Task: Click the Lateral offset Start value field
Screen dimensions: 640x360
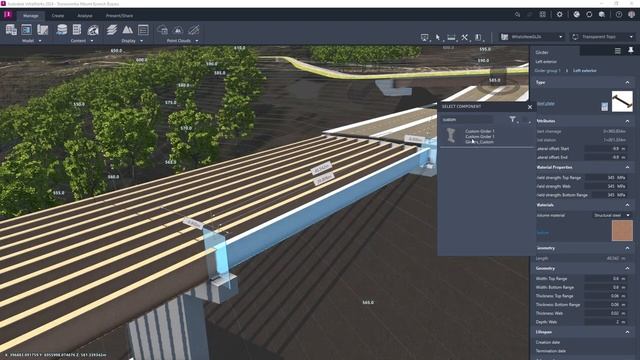Action: pos(605,149)
